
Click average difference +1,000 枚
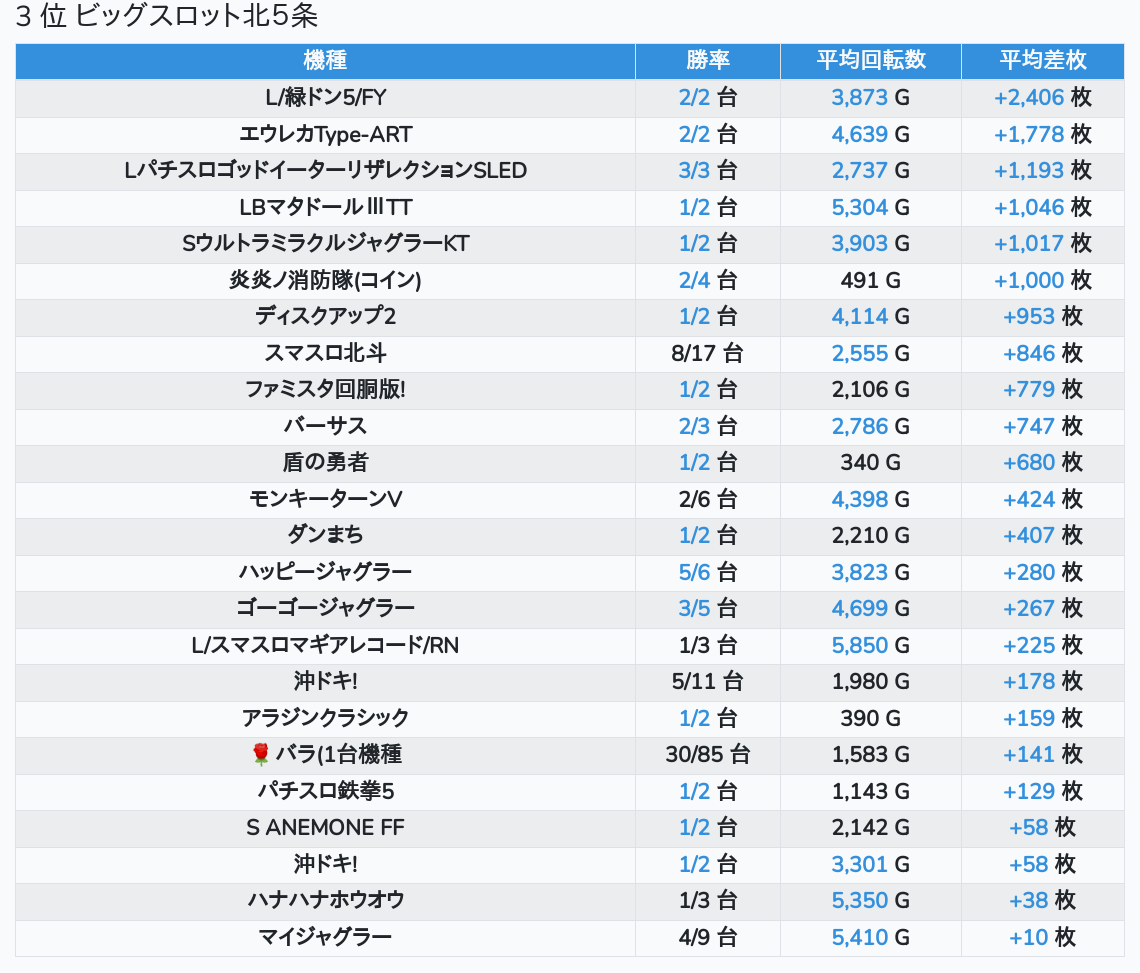pos(1043,280)
